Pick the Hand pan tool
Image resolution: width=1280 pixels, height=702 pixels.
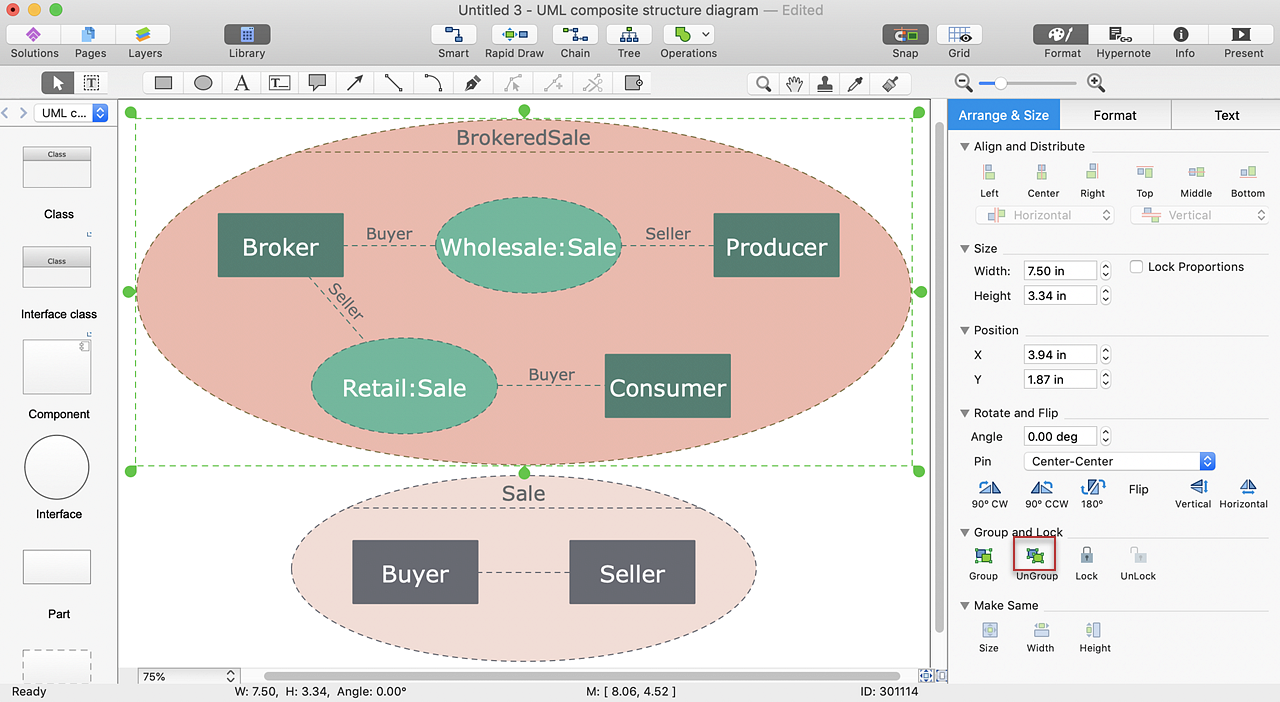794,84
